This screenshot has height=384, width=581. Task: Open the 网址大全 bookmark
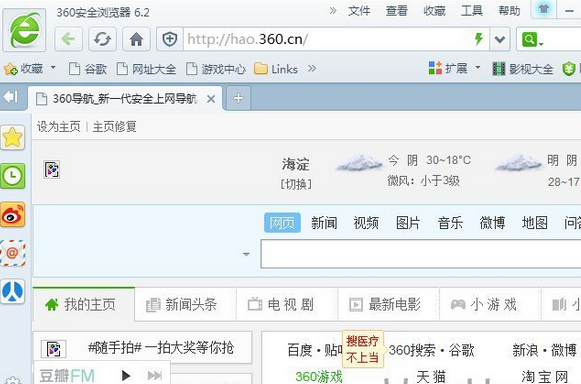146,69
